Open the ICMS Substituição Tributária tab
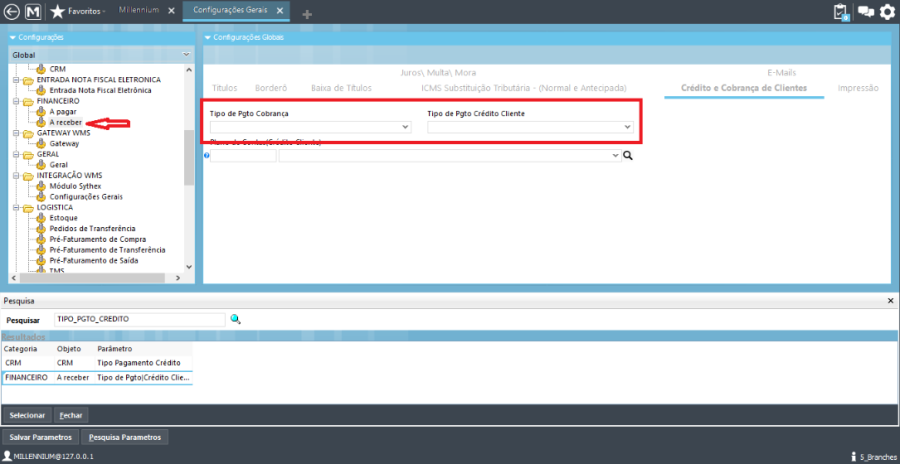 click(523, 88)
